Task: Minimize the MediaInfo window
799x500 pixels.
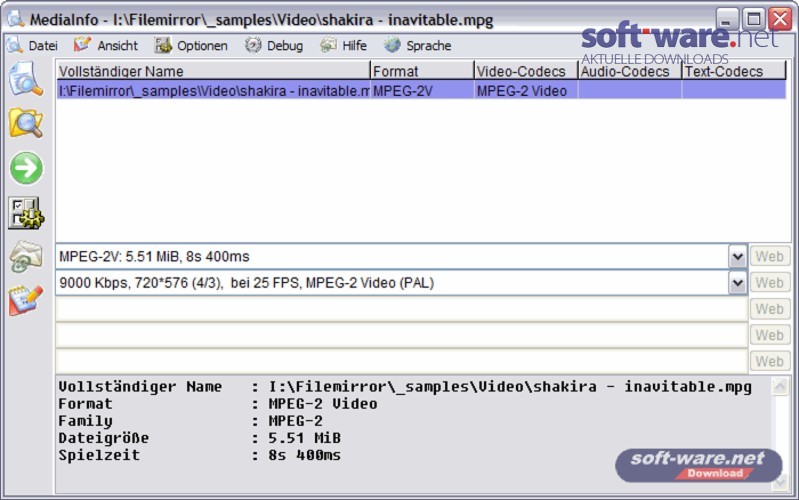Action: (x=727, y=20)
